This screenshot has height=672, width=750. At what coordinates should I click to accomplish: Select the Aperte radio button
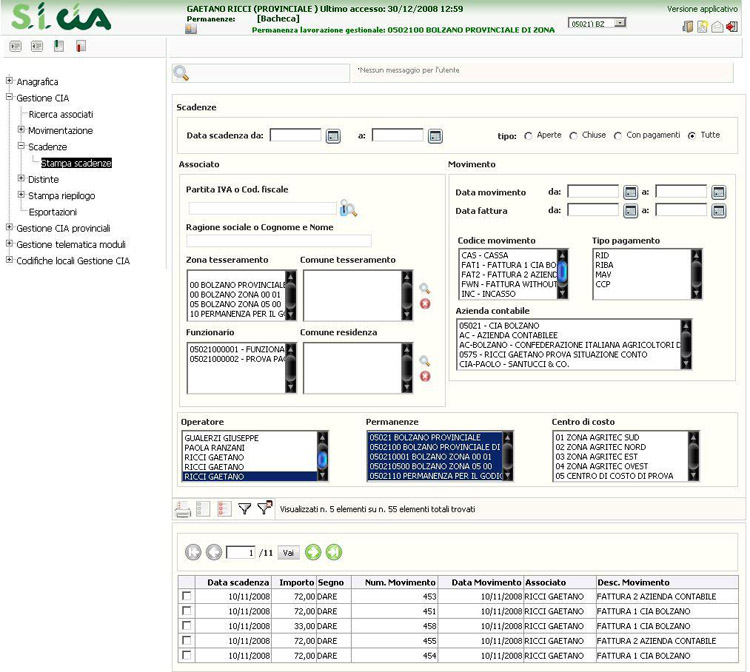click(x=528, y=136)
